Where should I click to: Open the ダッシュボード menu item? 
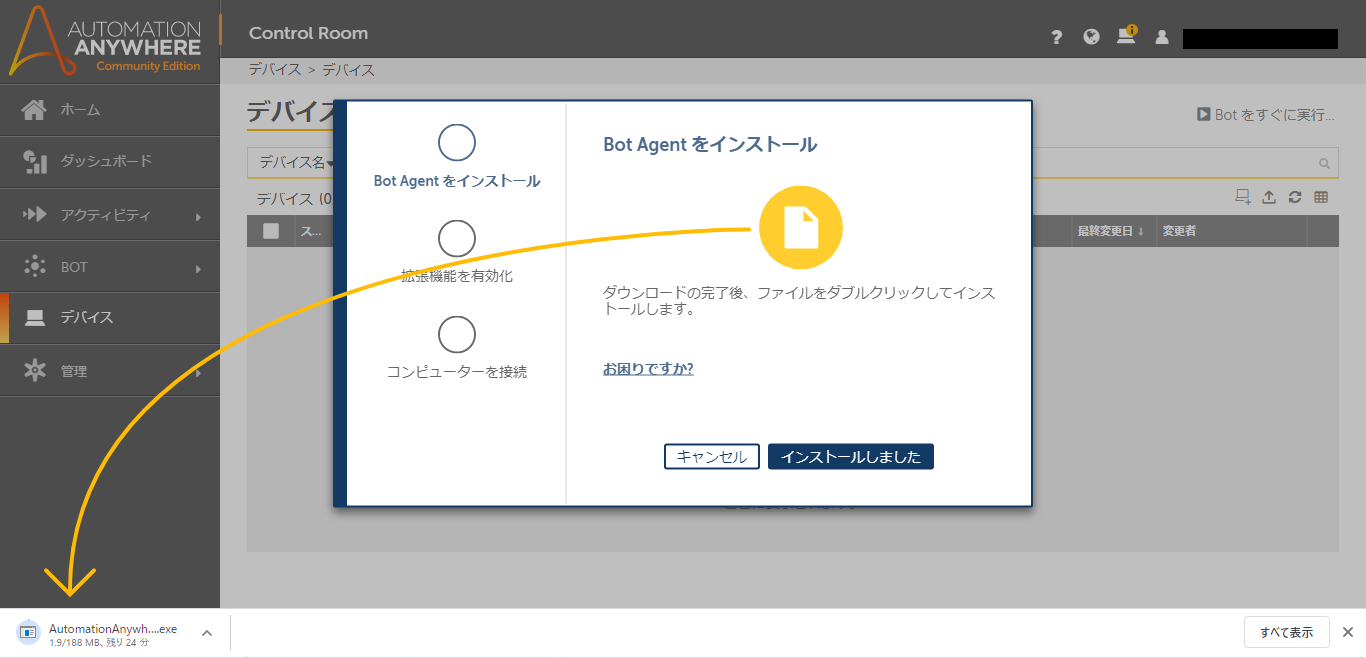tap(110, 162)
